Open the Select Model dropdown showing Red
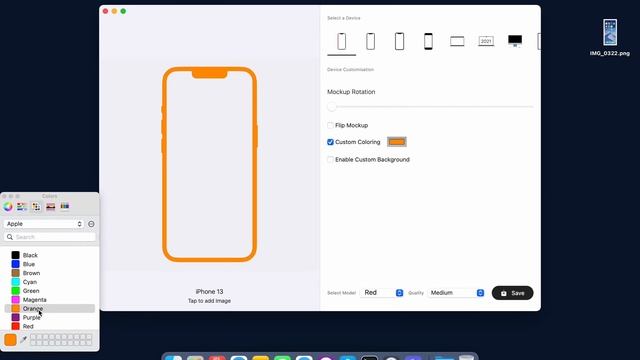Viewport: 640px width, 360px height. pos(382,293)
